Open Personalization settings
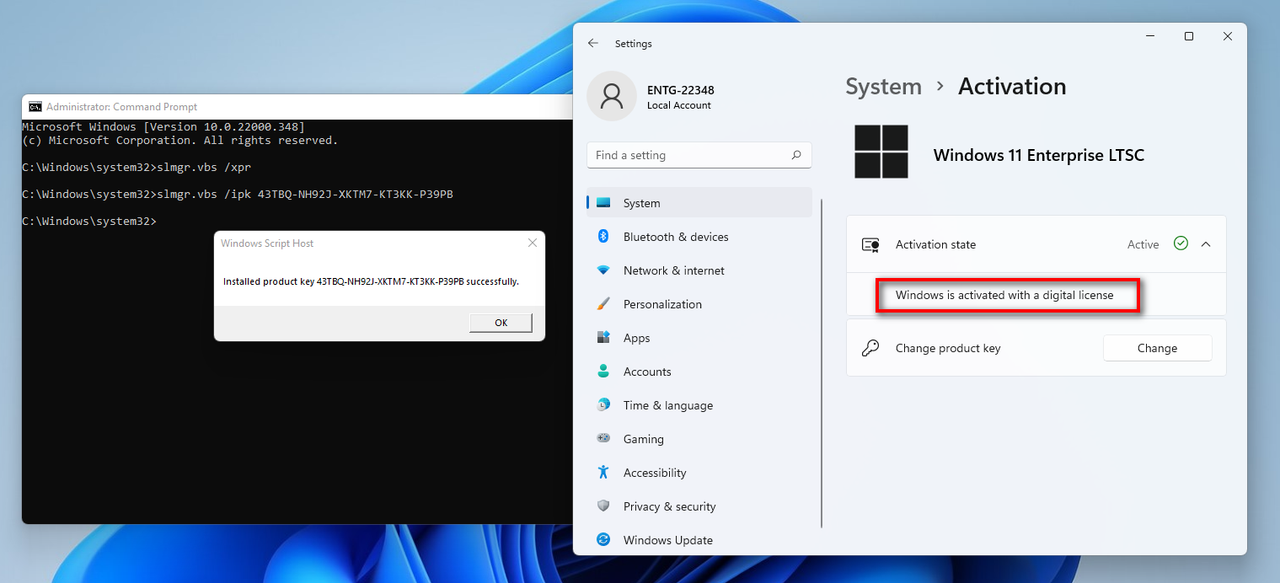Image resolution: width=1280 pixels, height=583 pixels. [x=699, y=304]
